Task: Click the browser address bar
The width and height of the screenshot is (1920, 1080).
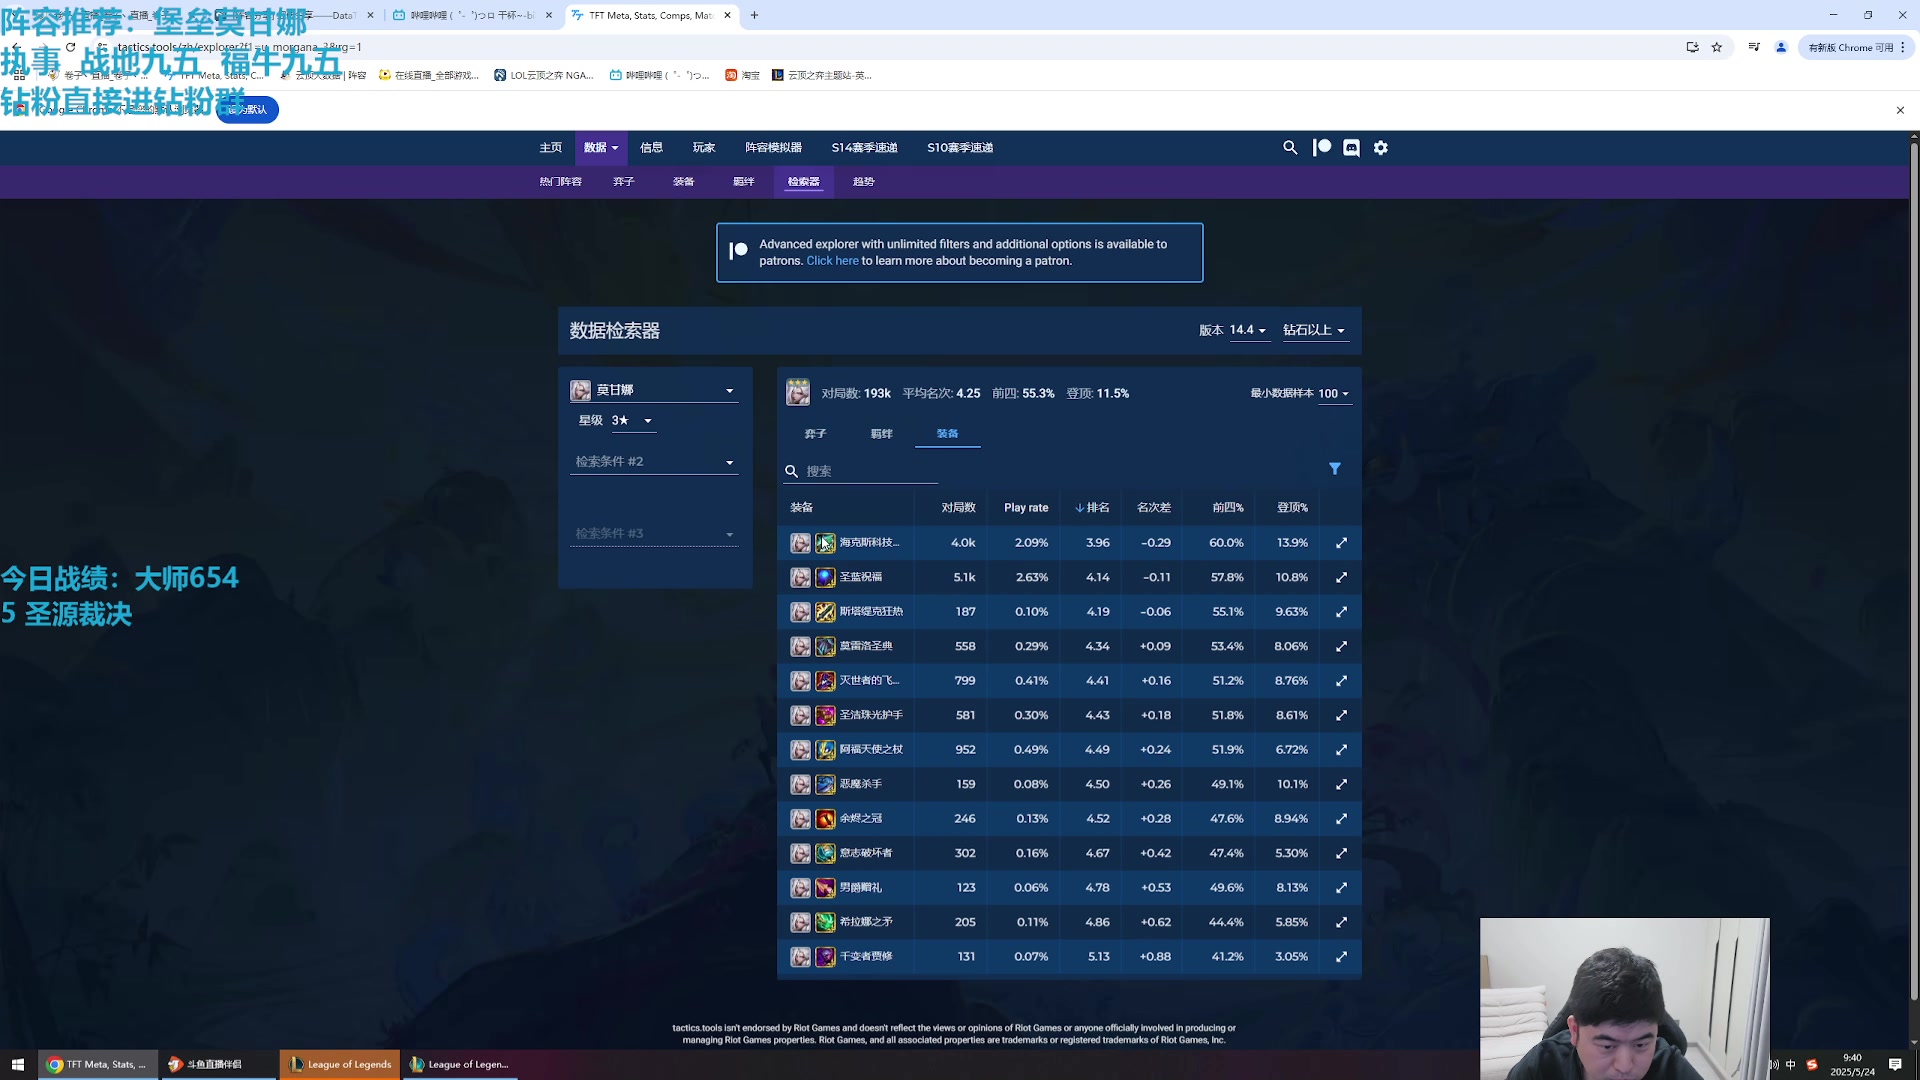Action: tap(880, 47)
